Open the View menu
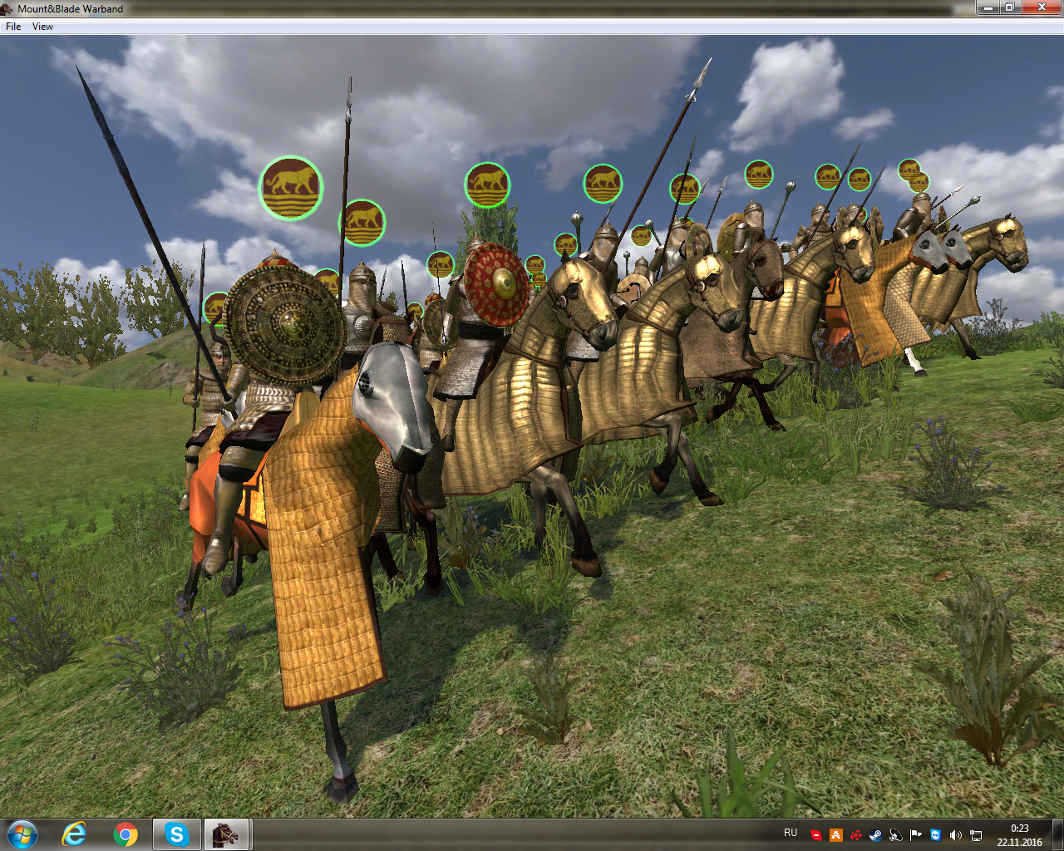1064x851 pixels. click(x=42, y=27)
